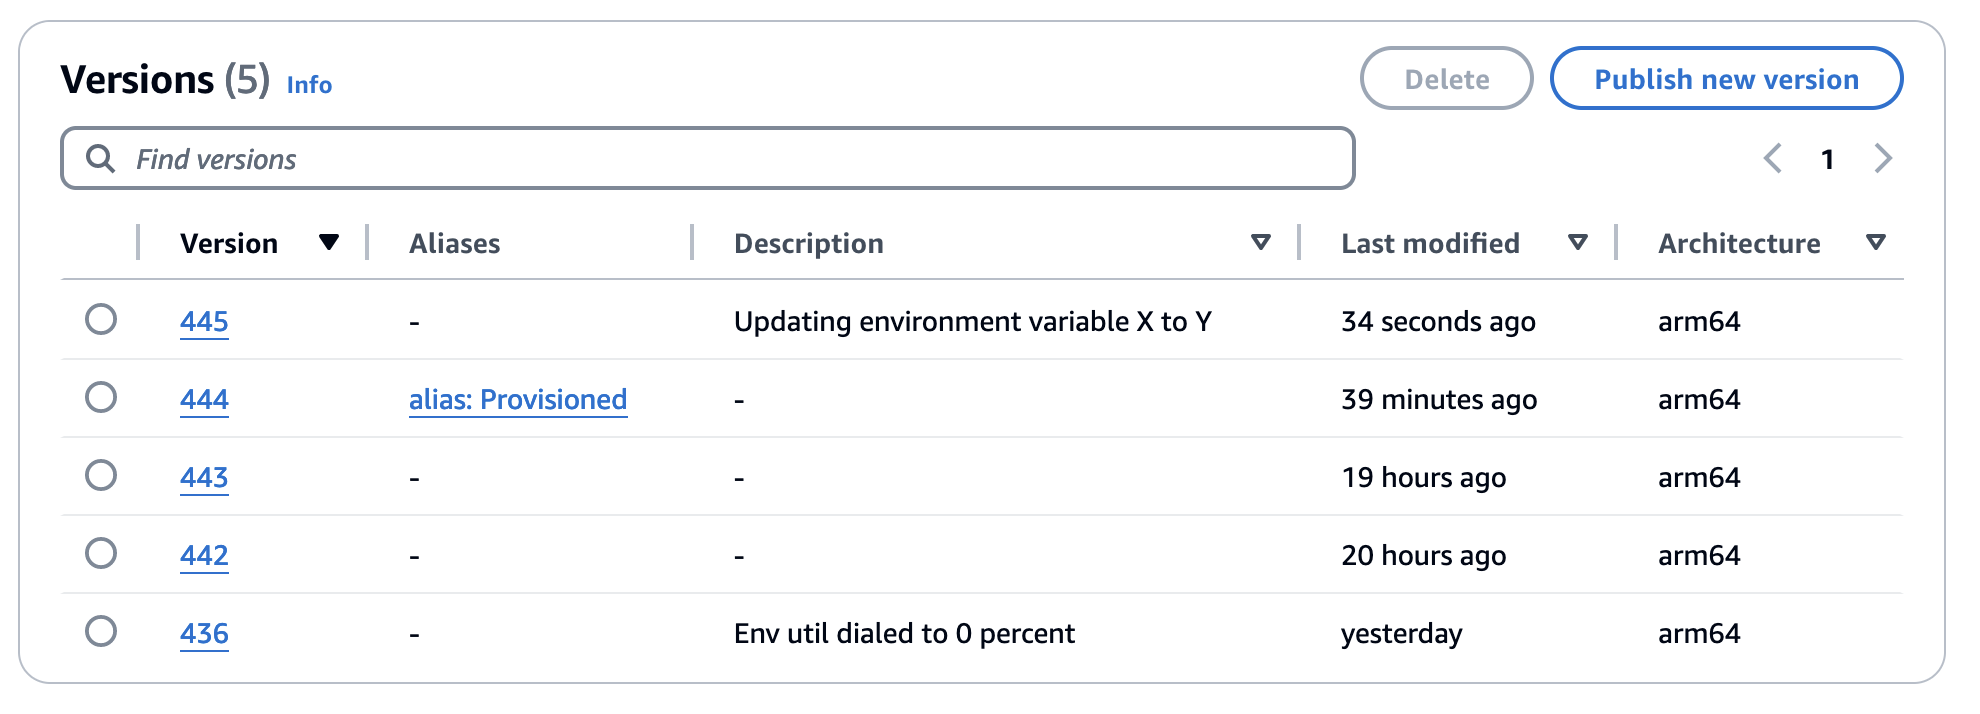Sort by Version column arrow

328,242
